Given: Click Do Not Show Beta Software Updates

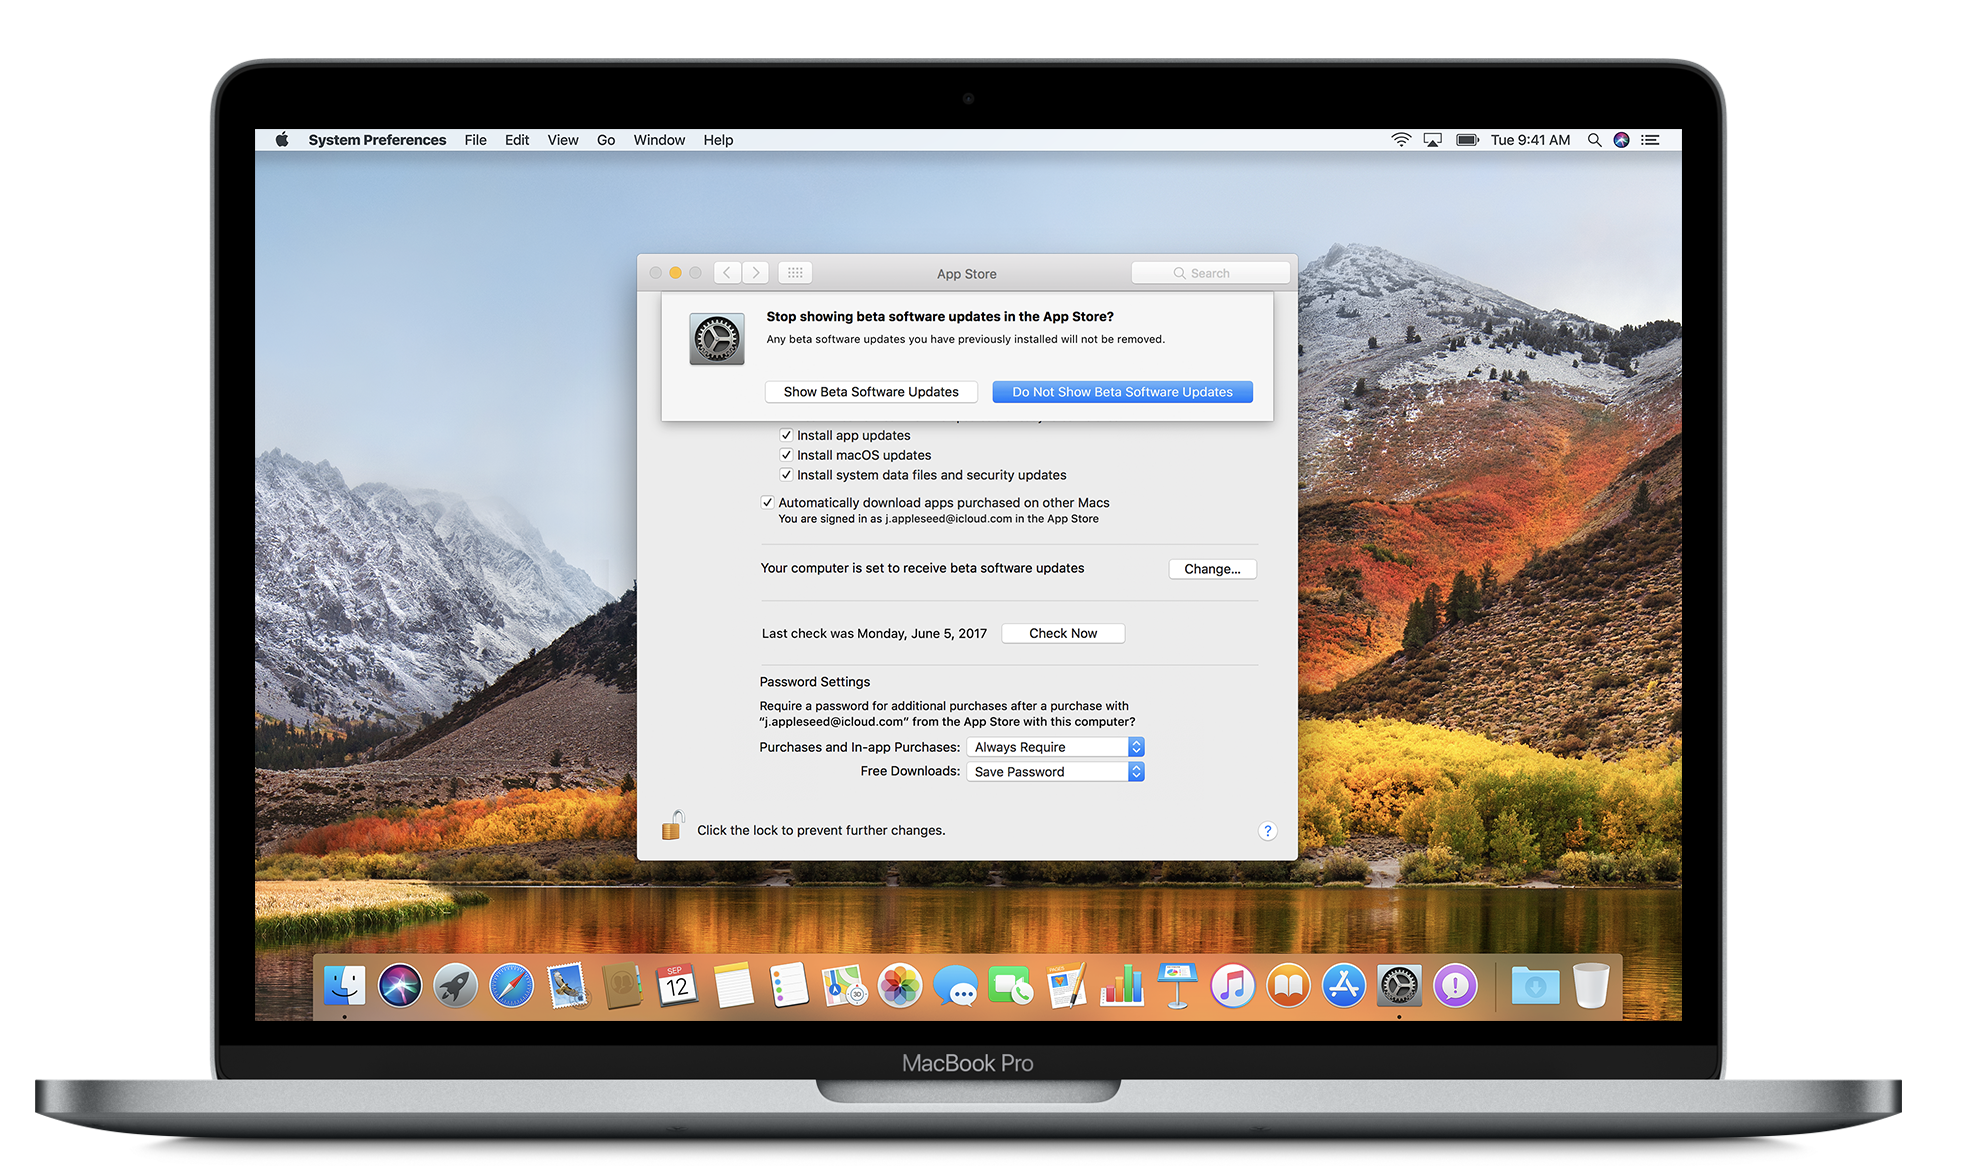Looking at the screenshot, I should click(x=1122, y=392).
